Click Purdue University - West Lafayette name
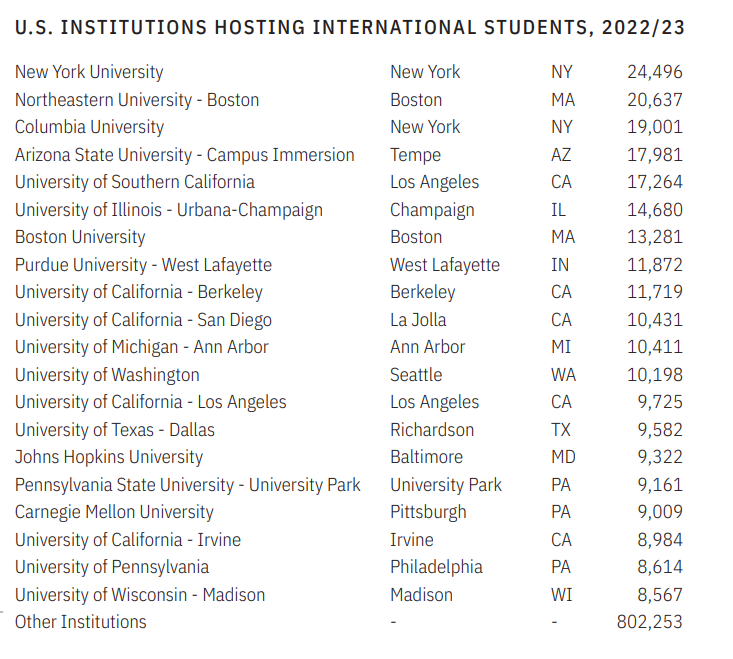Image resolution: width=733 pixels, height=659 pixels. [143, 265]
